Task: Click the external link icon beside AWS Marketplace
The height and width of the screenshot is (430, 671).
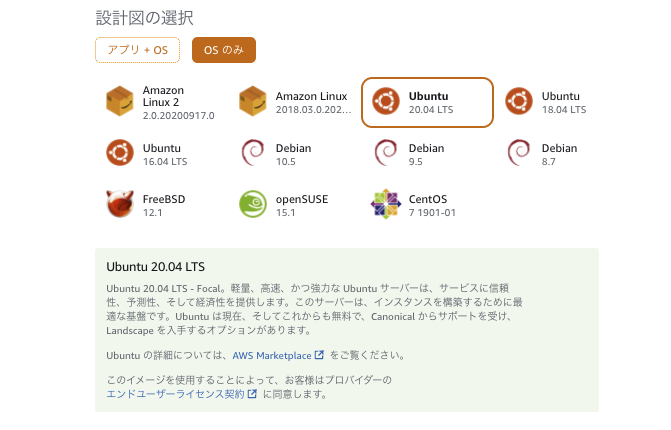Action: 320,355
